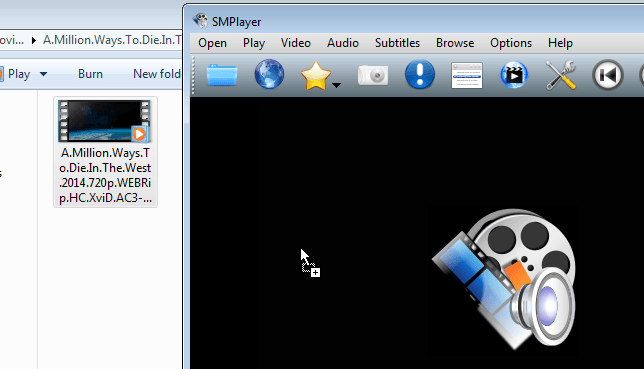Image resolution: width=644 pixels, height=369 pixels.
Task: Expand breadcrumb arrow before A.Million.Ways folder
Action: point(34,40)
